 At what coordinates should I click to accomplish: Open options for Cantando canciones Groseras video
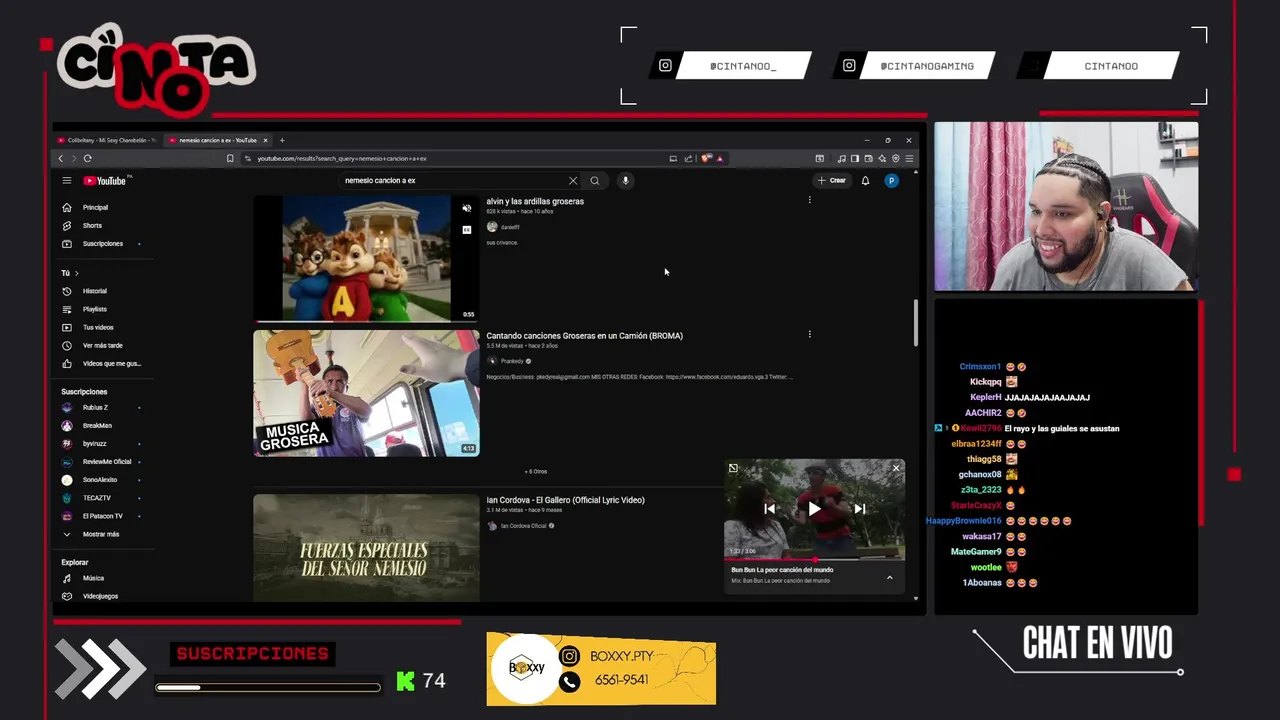click(810, 334)
